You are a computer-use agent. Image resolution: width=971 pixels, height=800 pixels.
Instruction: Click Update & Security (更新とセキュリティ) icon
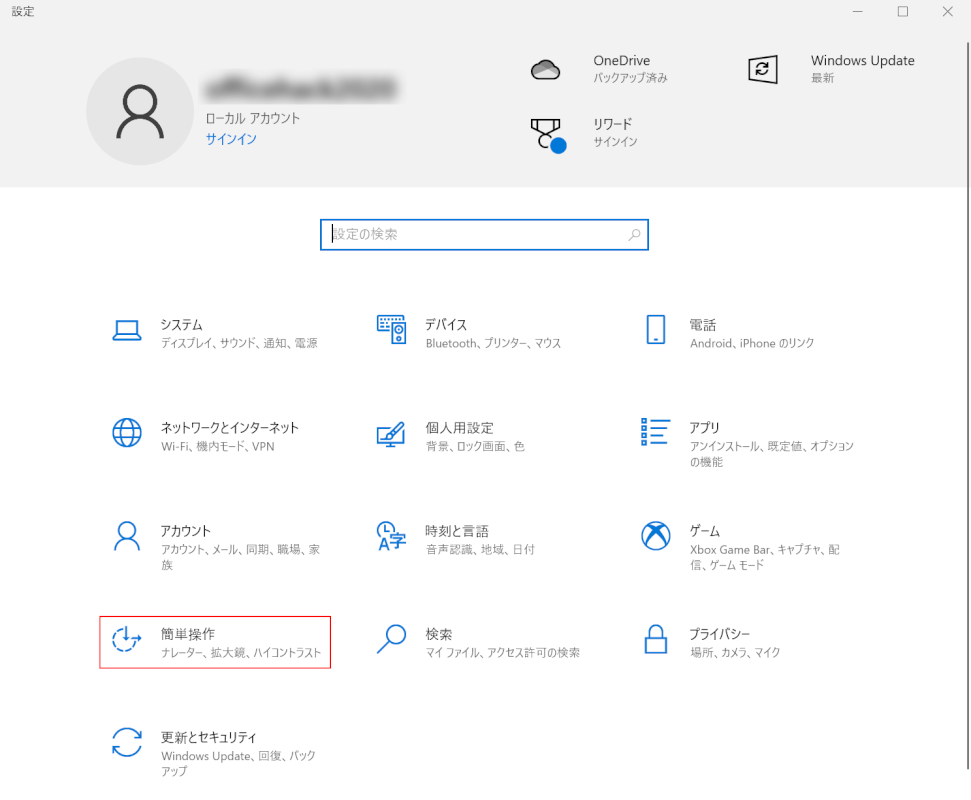(x=127, y=743)
